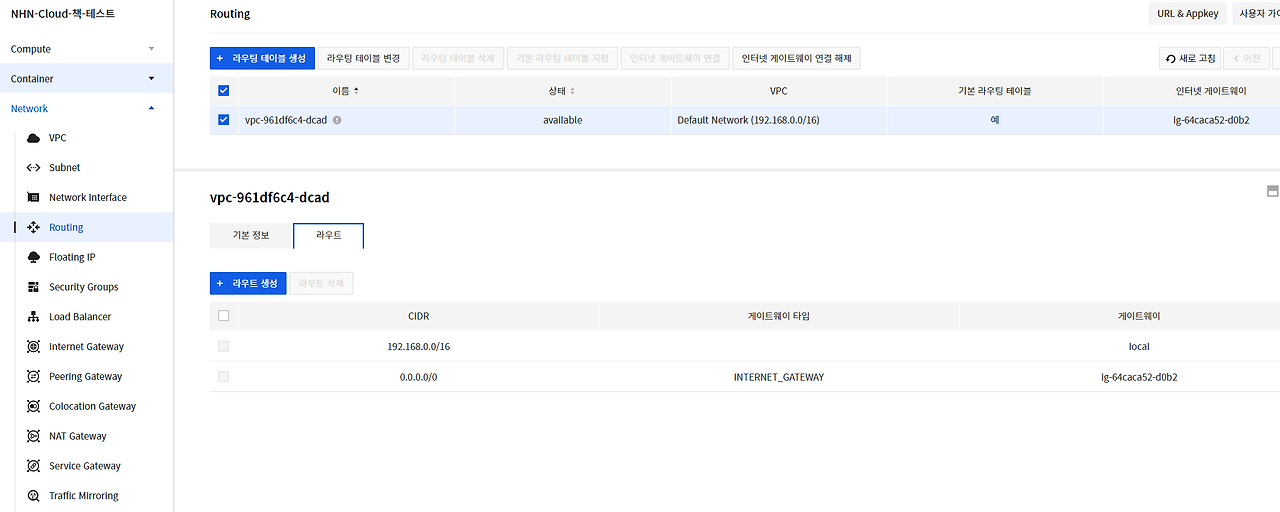The image size is (1280, 512).
Task: Tick the checkbox for route 192.168.0.0/16
Action: pyautogui.click(x=223, y=346)
